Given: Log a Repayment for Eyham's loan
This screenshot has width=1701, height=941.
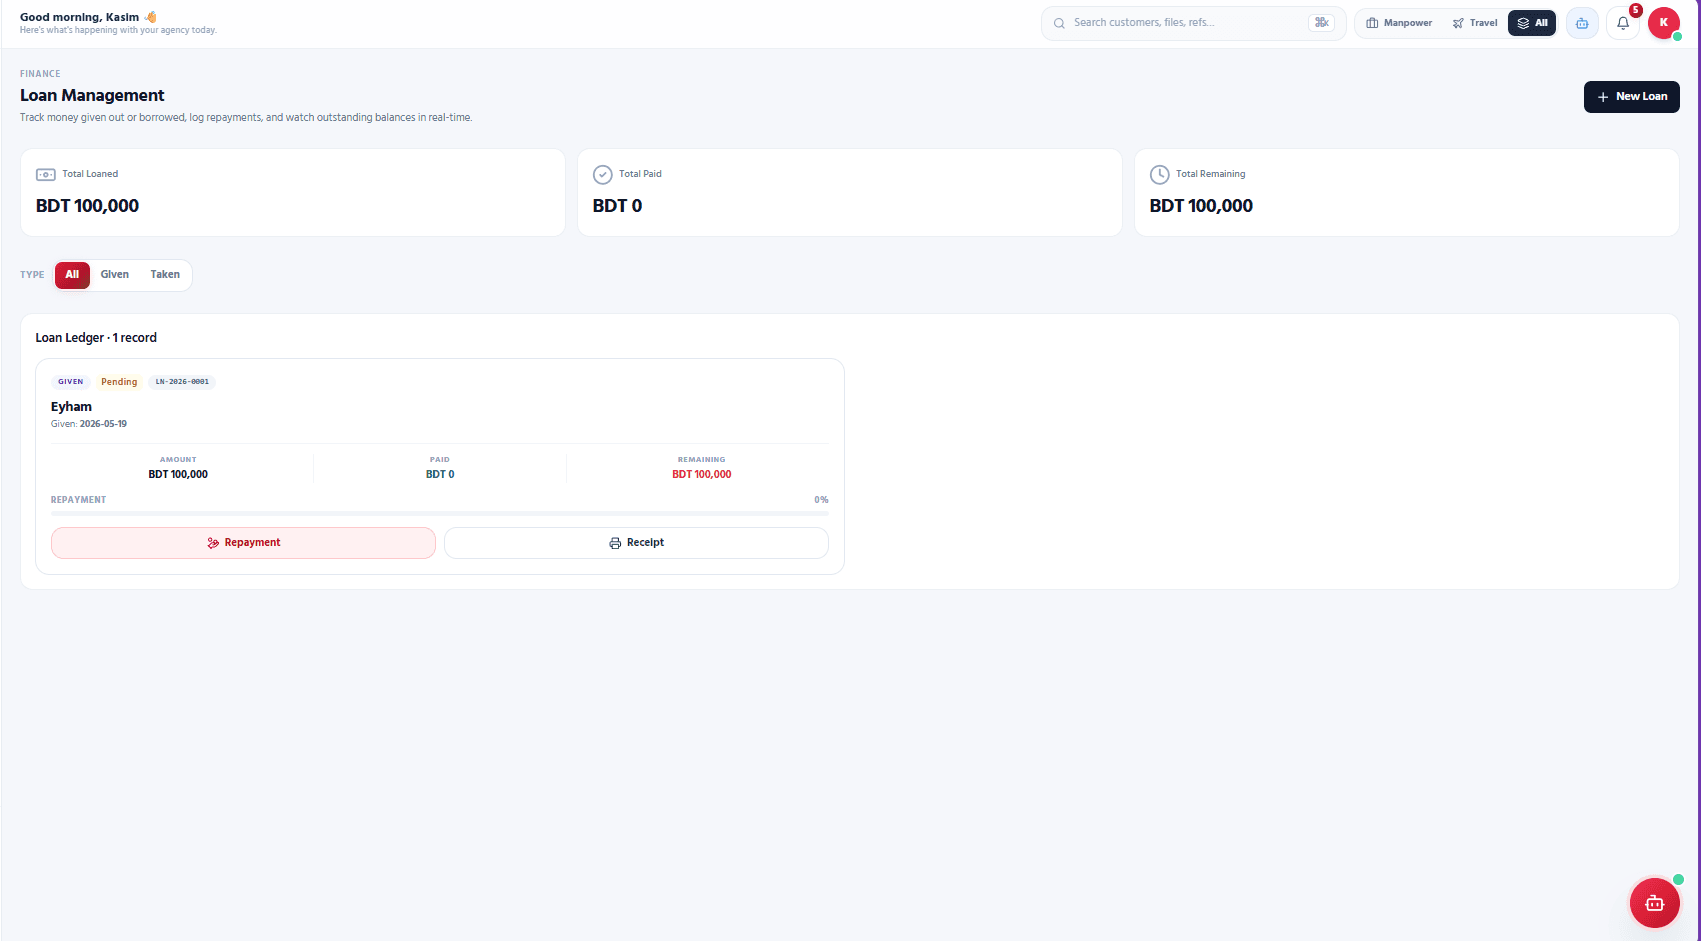Looking at the screenshot, I should click(243, 543).
